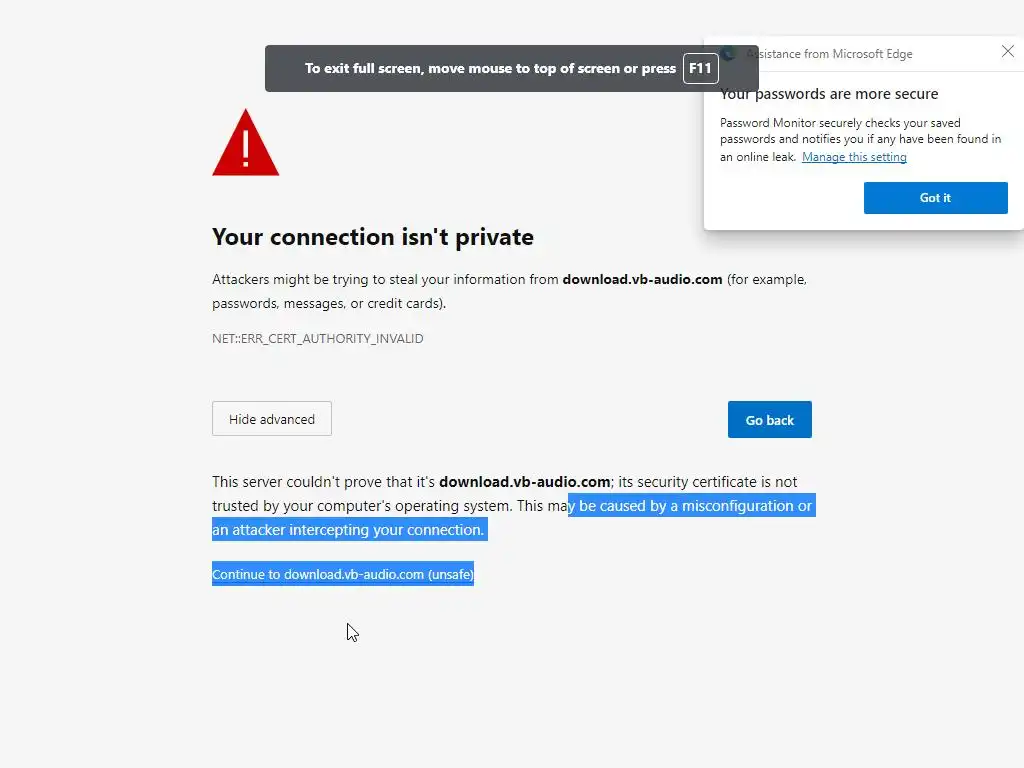Click highlighted "an attacker intercepting your connection" text

point(348,530)
